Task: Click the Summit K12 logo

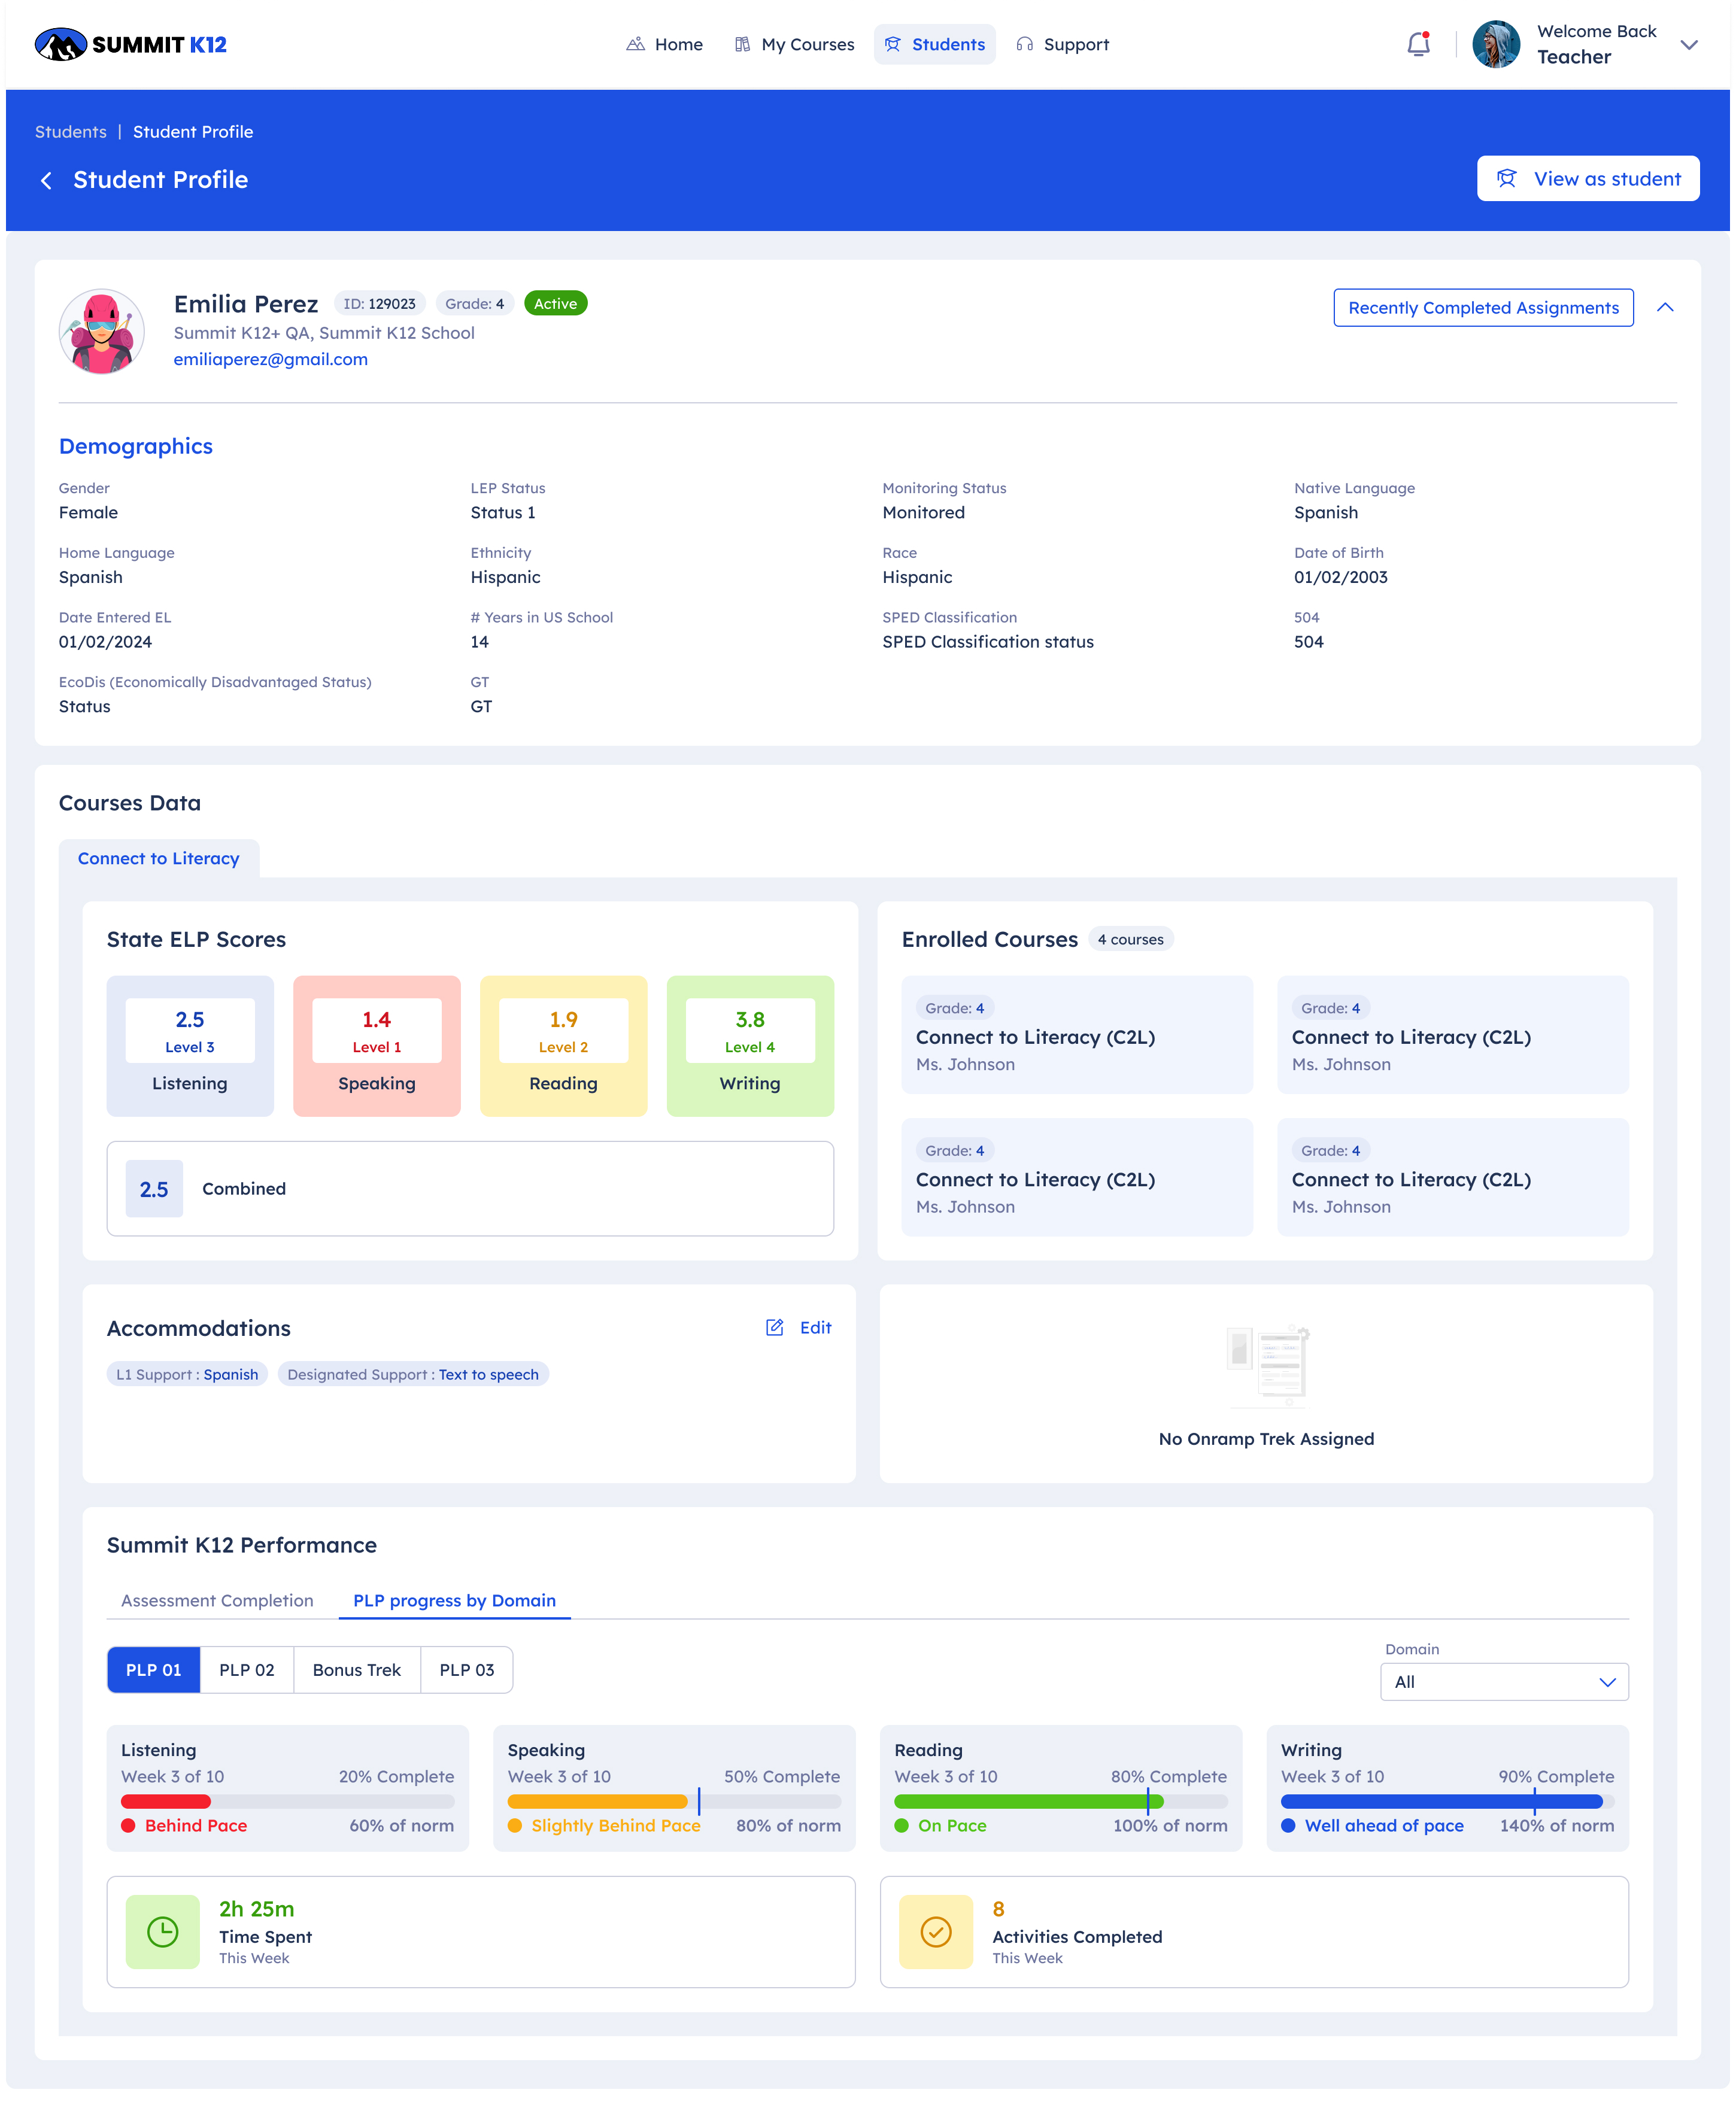Action: pyautogui.click(x=131, y=44)
